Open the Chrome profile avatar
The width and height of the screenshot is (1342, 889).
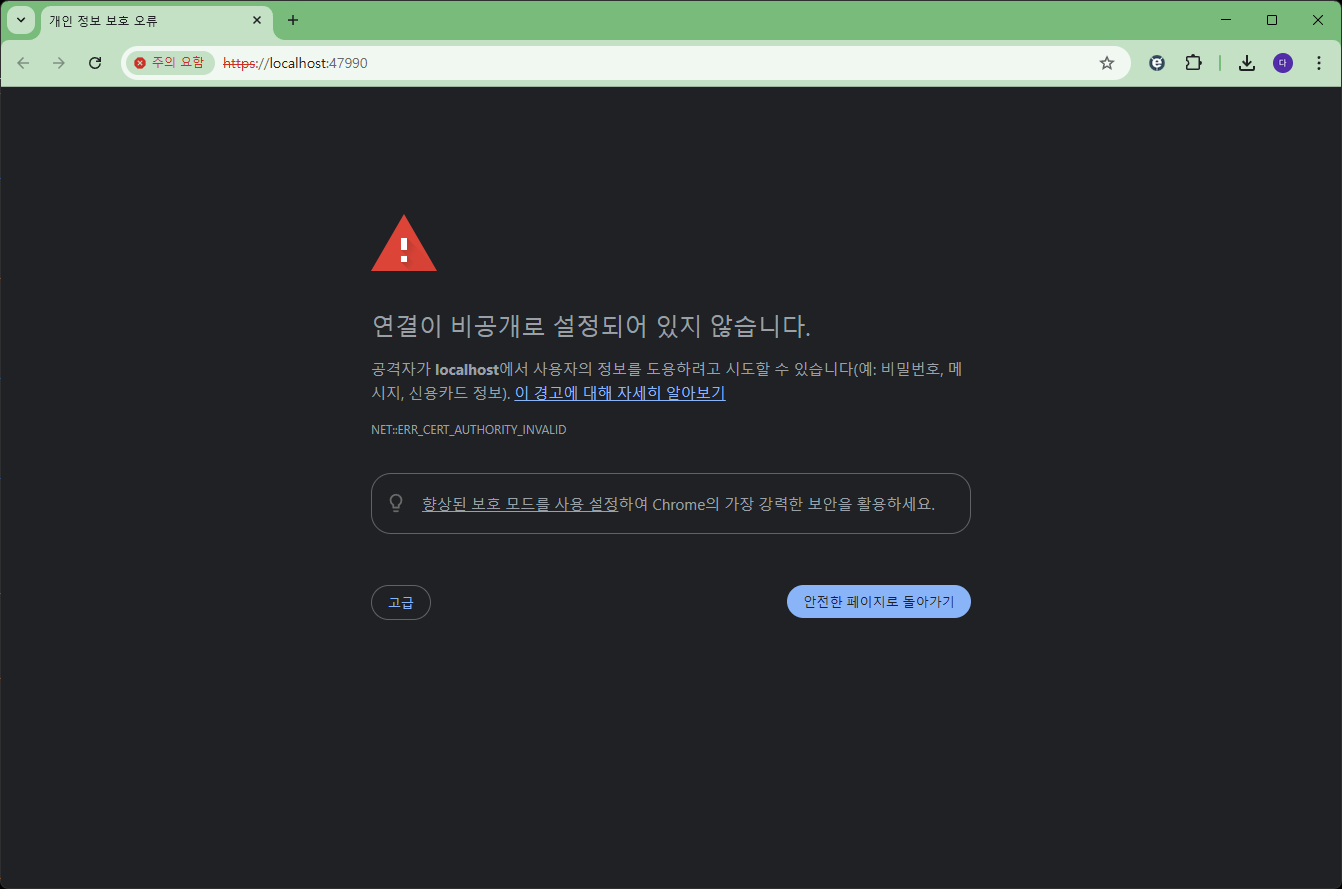pos(1283,63)
